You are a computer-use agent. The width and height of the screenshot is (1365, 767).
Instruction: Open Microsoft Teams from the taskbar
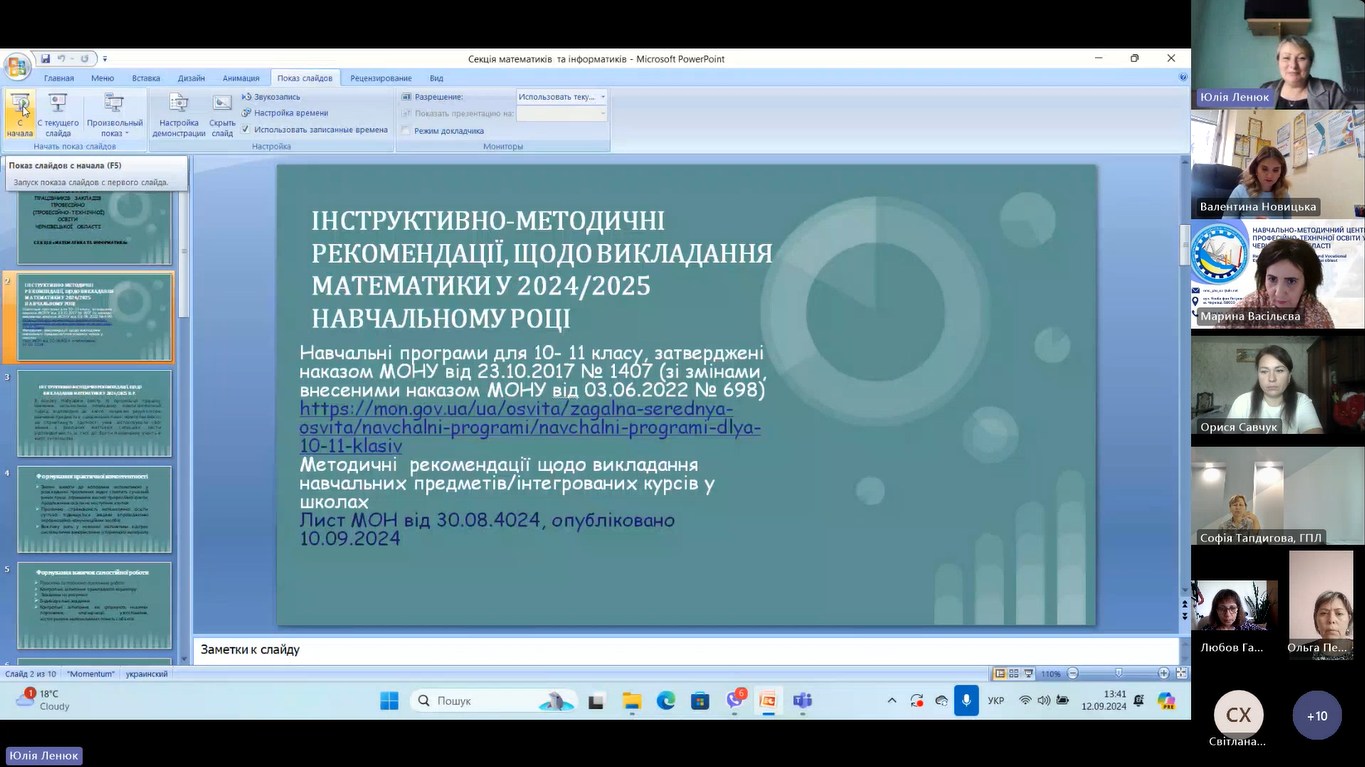click(802, 701)
